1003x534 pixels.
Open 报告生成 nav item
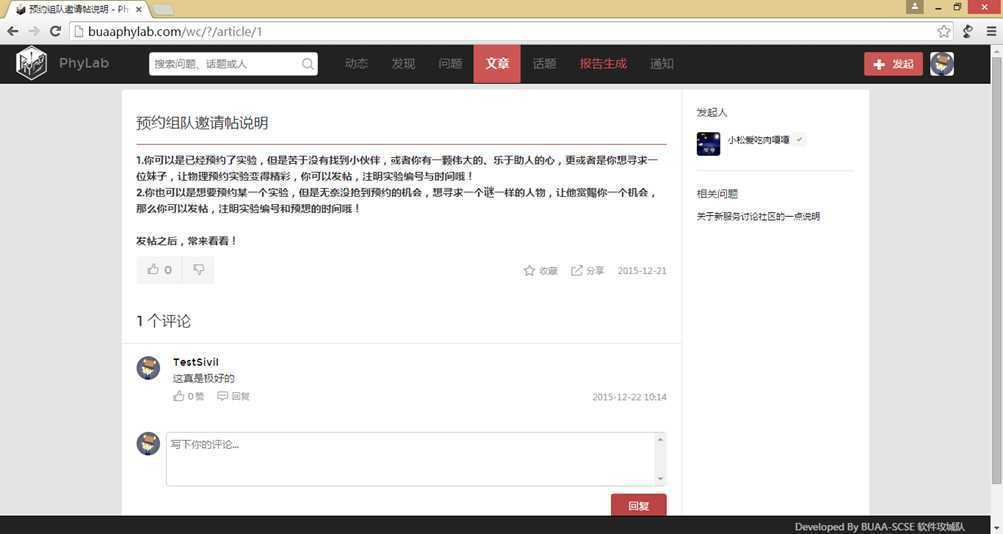pos(603,64)
